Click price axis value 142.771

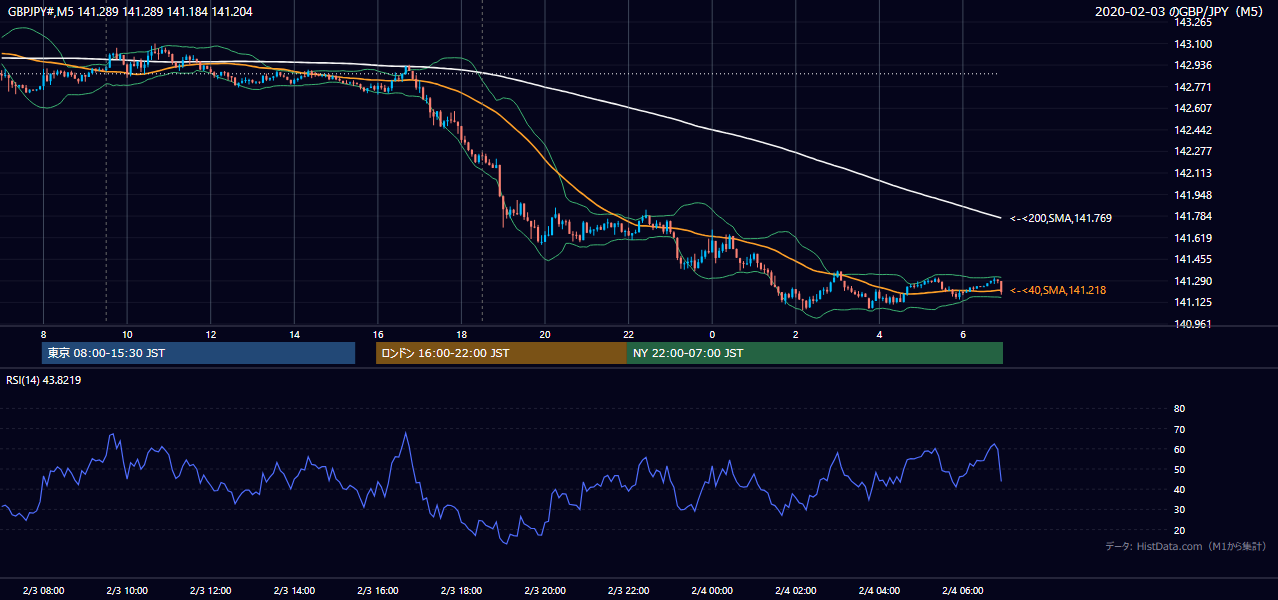click(1193, 87)
